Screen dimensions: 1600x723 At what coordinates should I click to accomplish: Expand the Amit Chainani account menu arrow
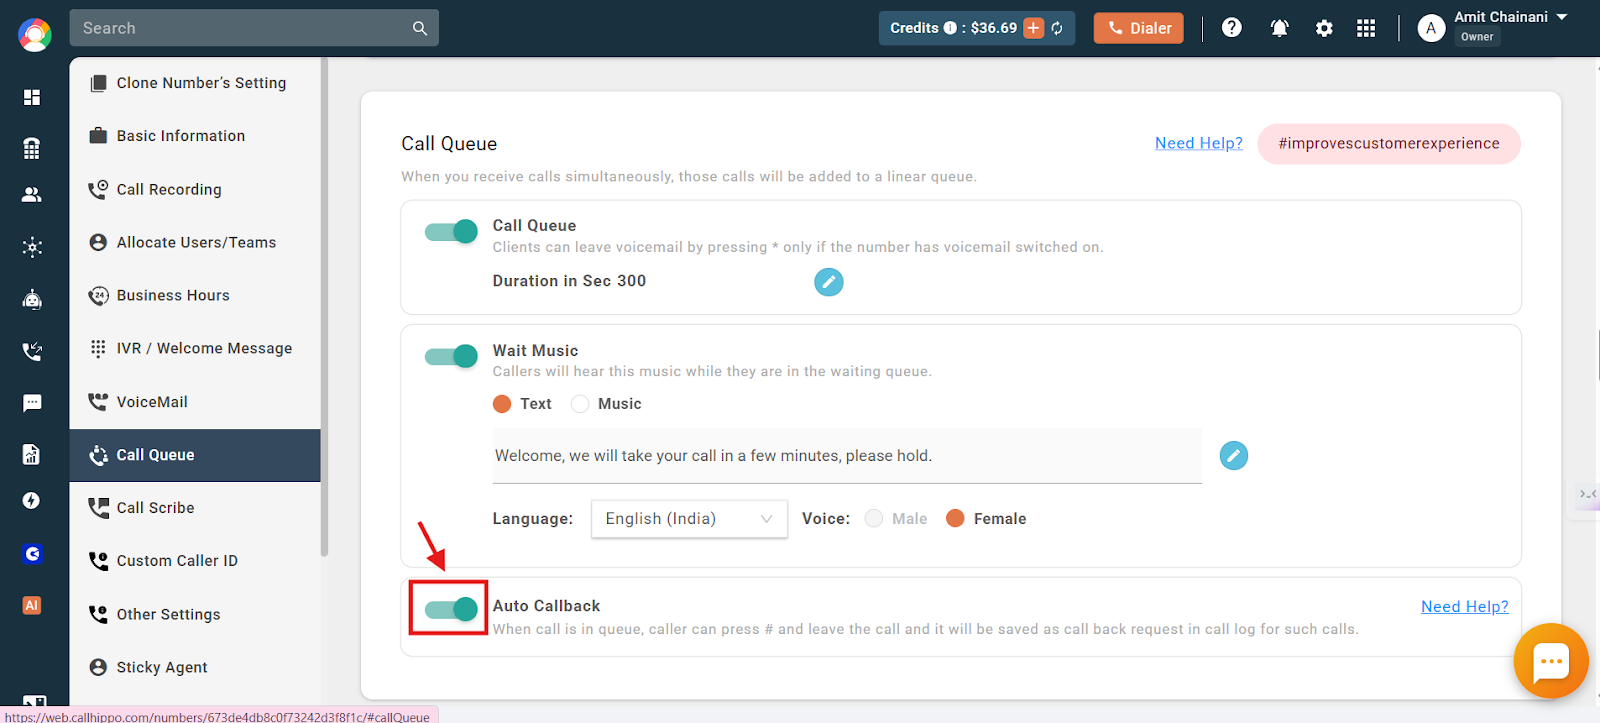click(x=1562, y=17)
